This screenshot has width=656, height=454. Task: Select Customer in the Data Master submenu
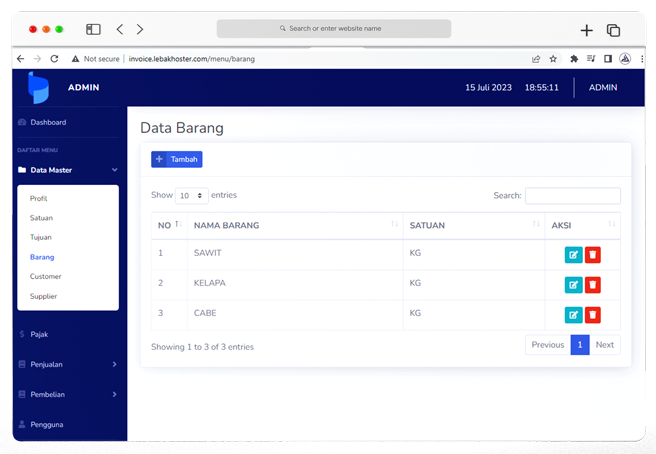click(x=46, y=276)
